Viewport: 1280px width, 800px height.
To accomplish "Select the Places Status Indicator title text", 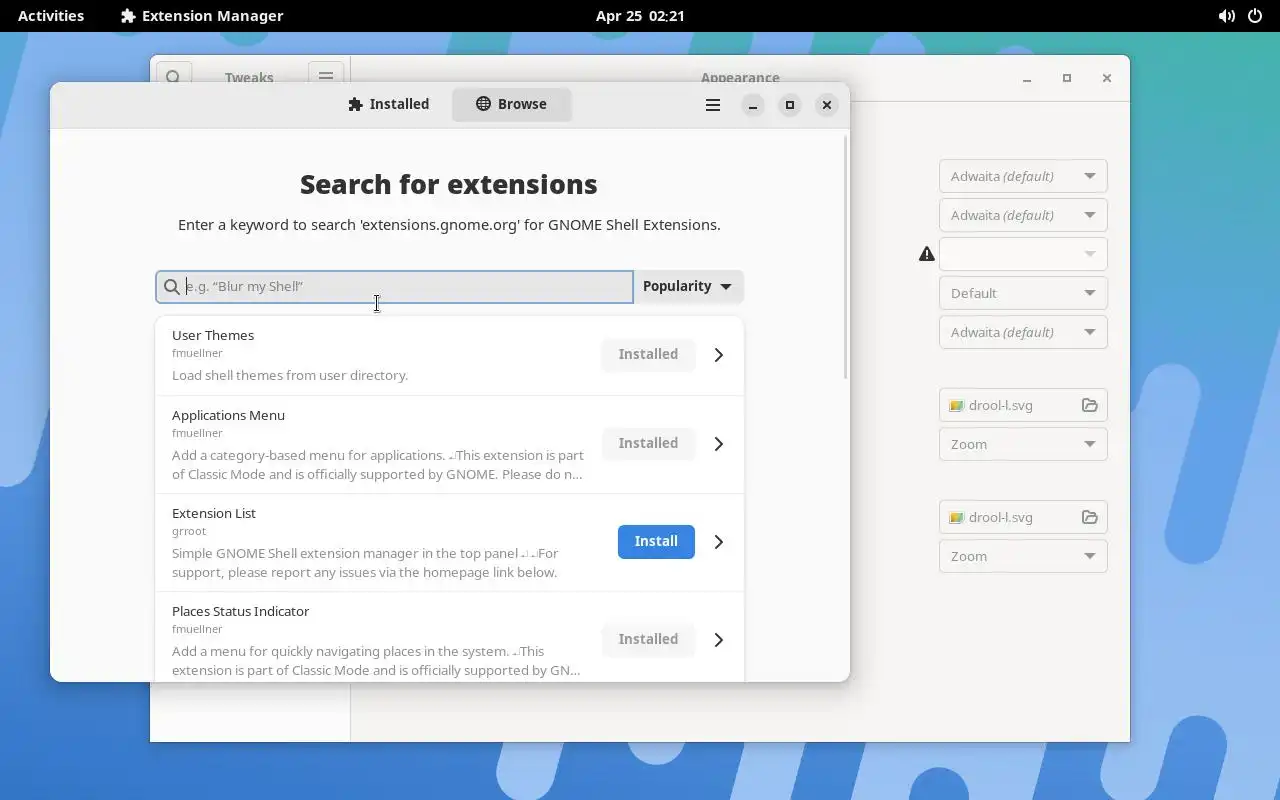I will 240,611.
